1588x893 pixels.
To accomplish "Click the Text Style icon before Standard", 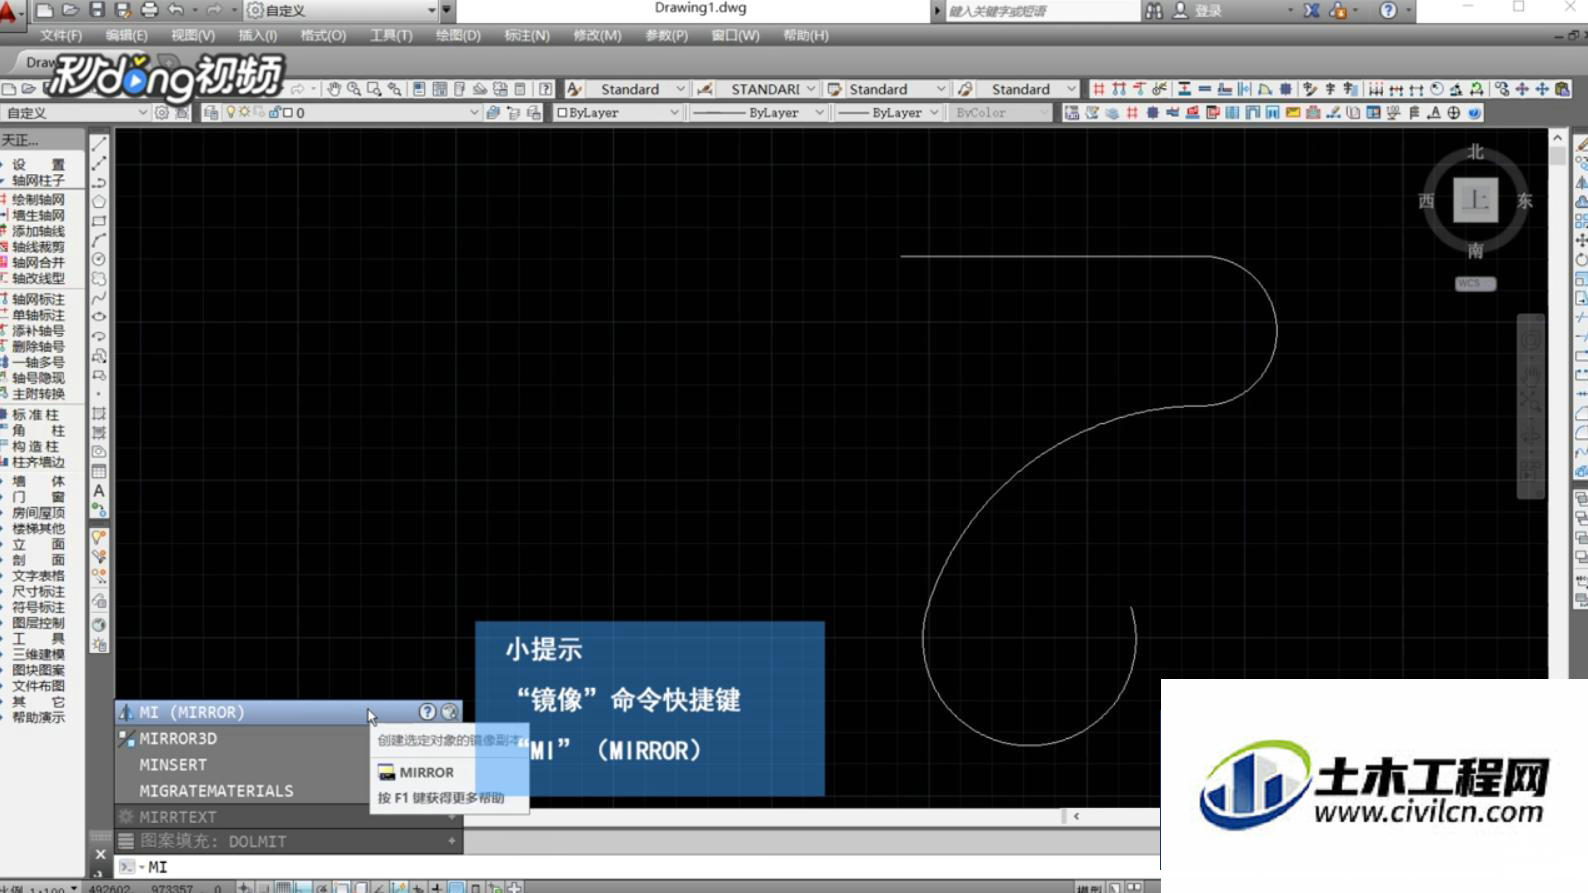I will click(574, 89).
